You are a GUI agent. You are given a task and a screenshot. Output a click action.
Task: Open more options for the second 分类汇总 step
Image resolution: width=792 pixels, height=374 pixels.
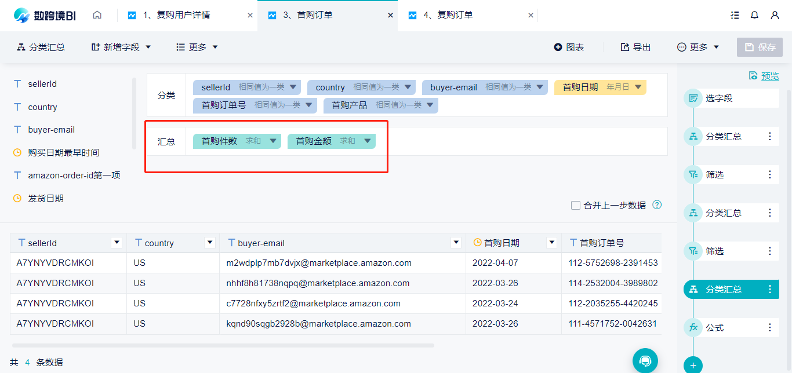pyautogui.click(x=770, y=213)
